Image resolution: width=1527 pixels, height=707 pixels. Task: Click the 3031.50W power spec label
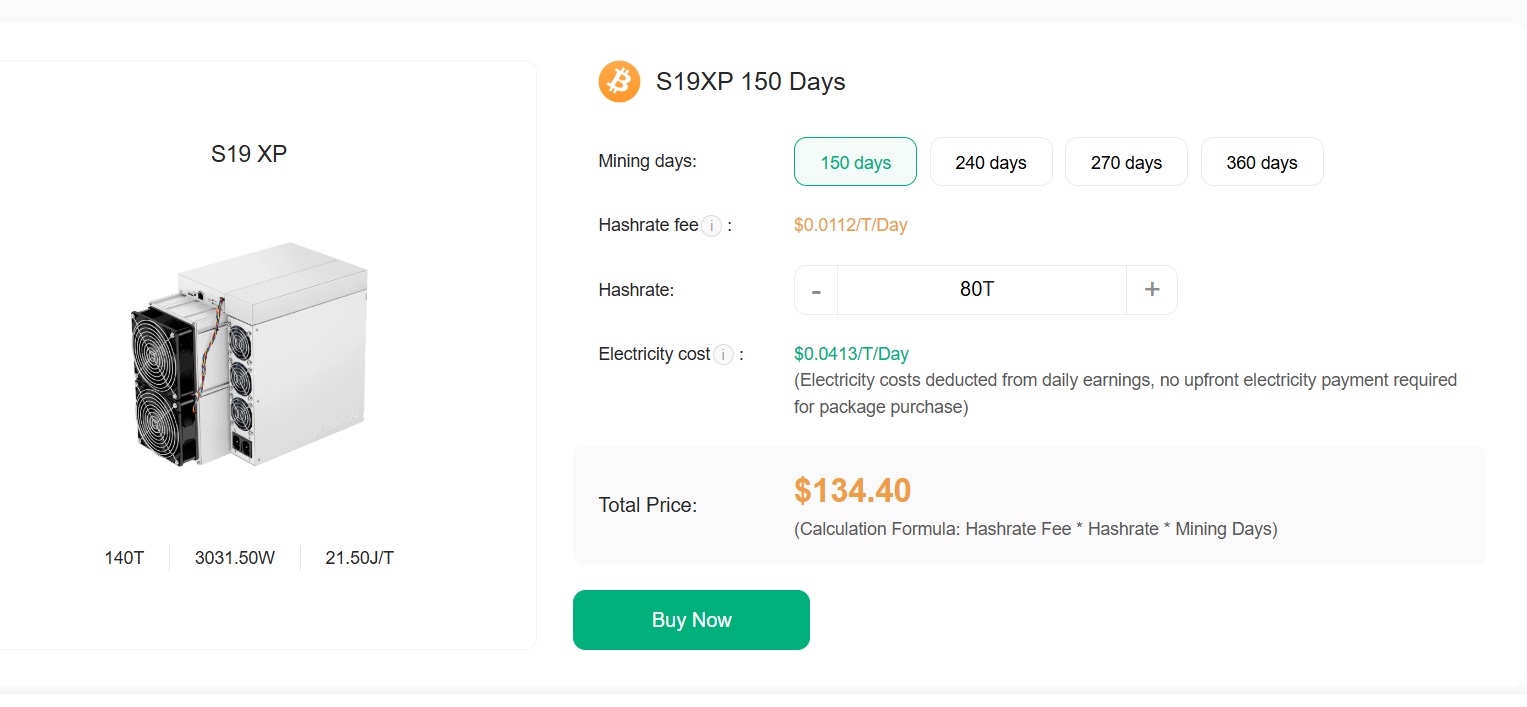pos(235,558)
